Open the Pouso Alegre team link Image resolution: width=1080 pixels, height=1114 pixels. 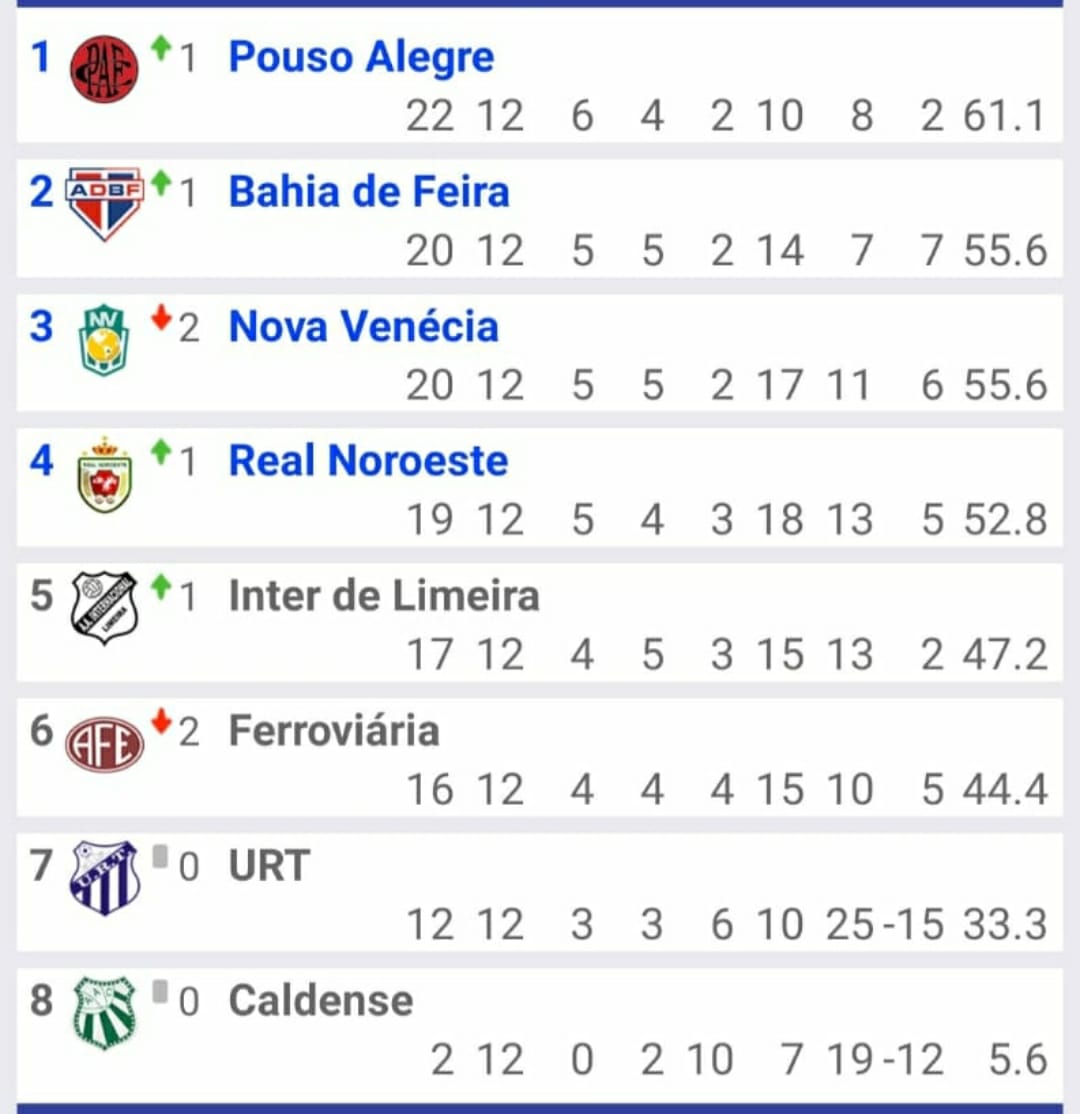(x=361, y=57)
